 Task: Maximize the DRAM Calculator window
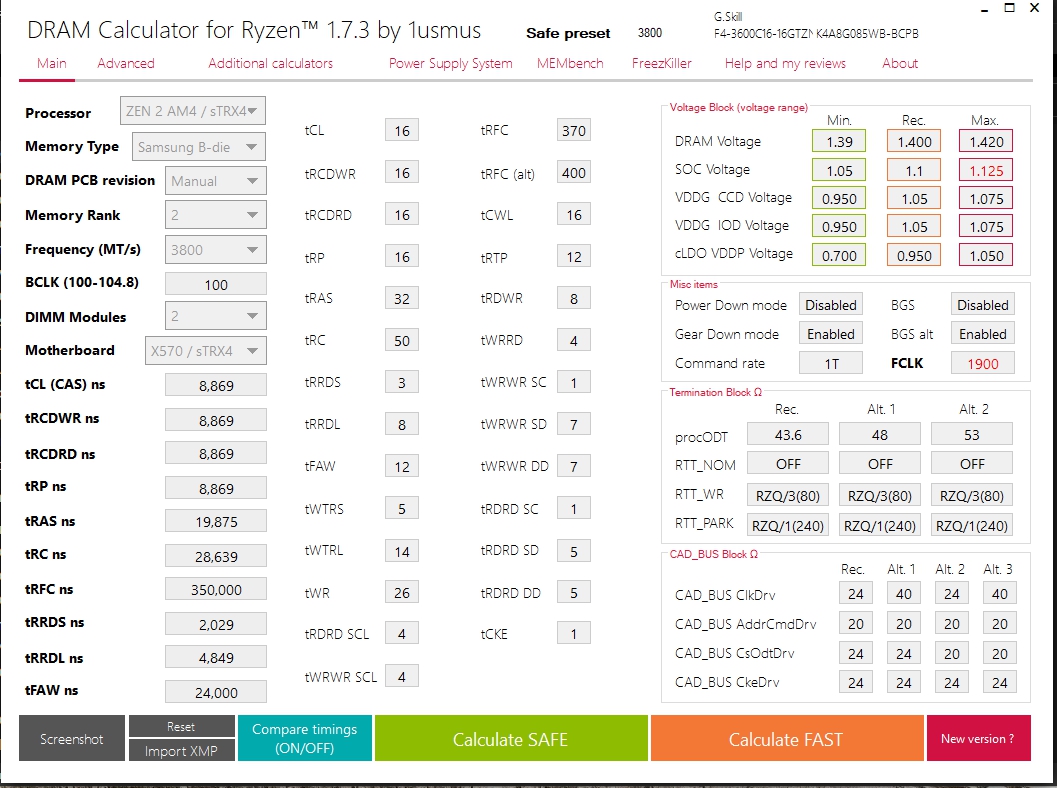tap(1009, 8)
